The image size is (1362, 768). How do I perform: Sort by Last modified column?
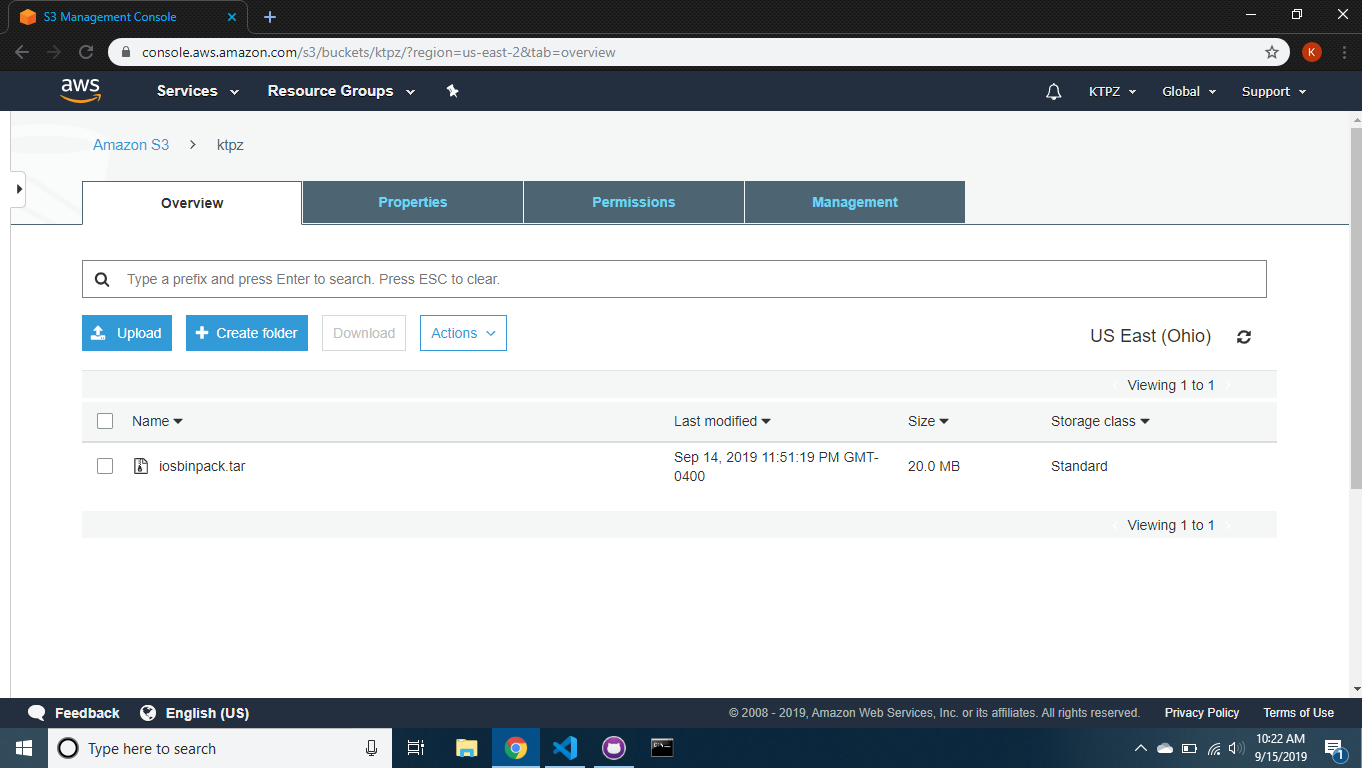(x=722, y=421)
